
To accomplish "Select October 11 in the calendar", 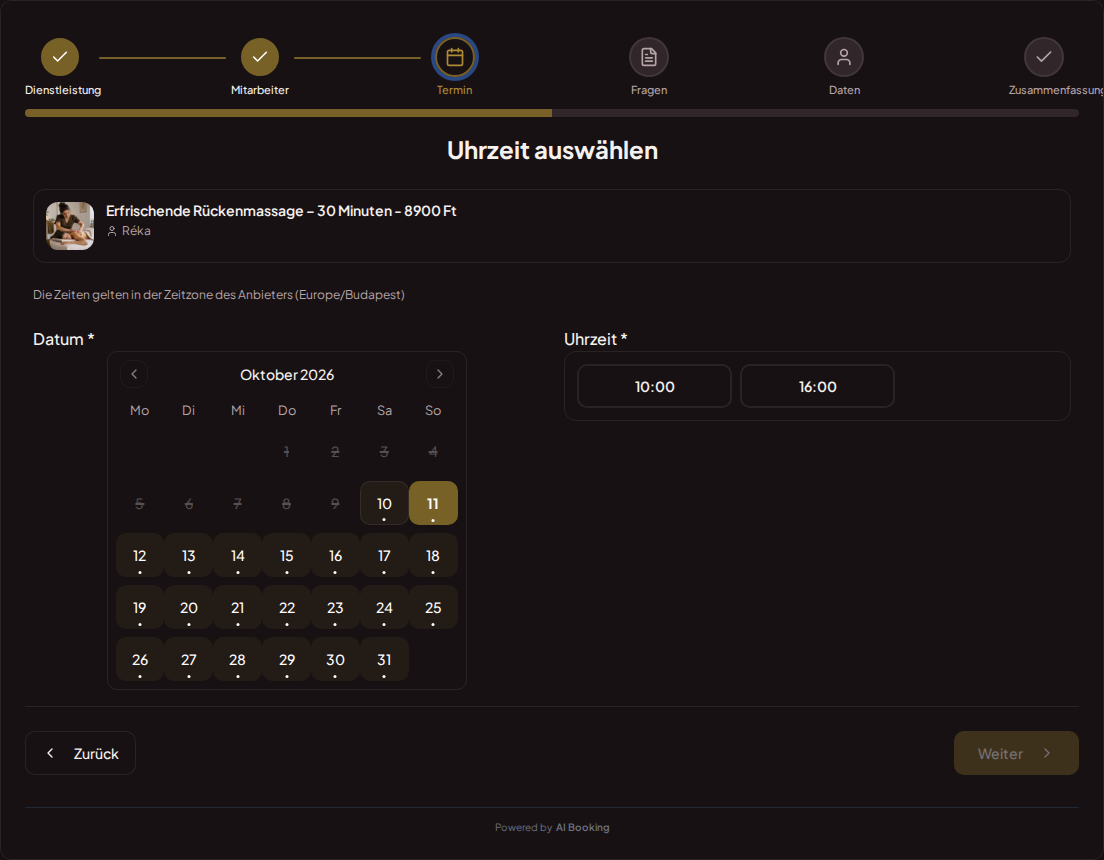I will click(433, 503).
